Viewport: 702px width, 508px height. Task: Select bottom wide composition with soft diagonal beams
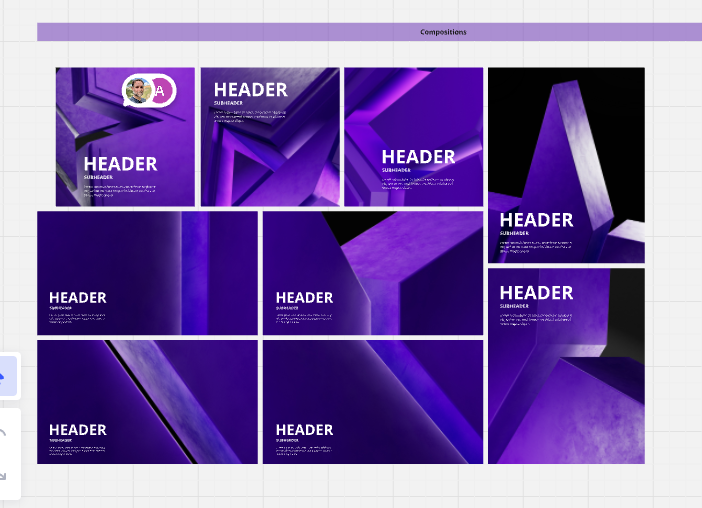click(x=373, y=402)
